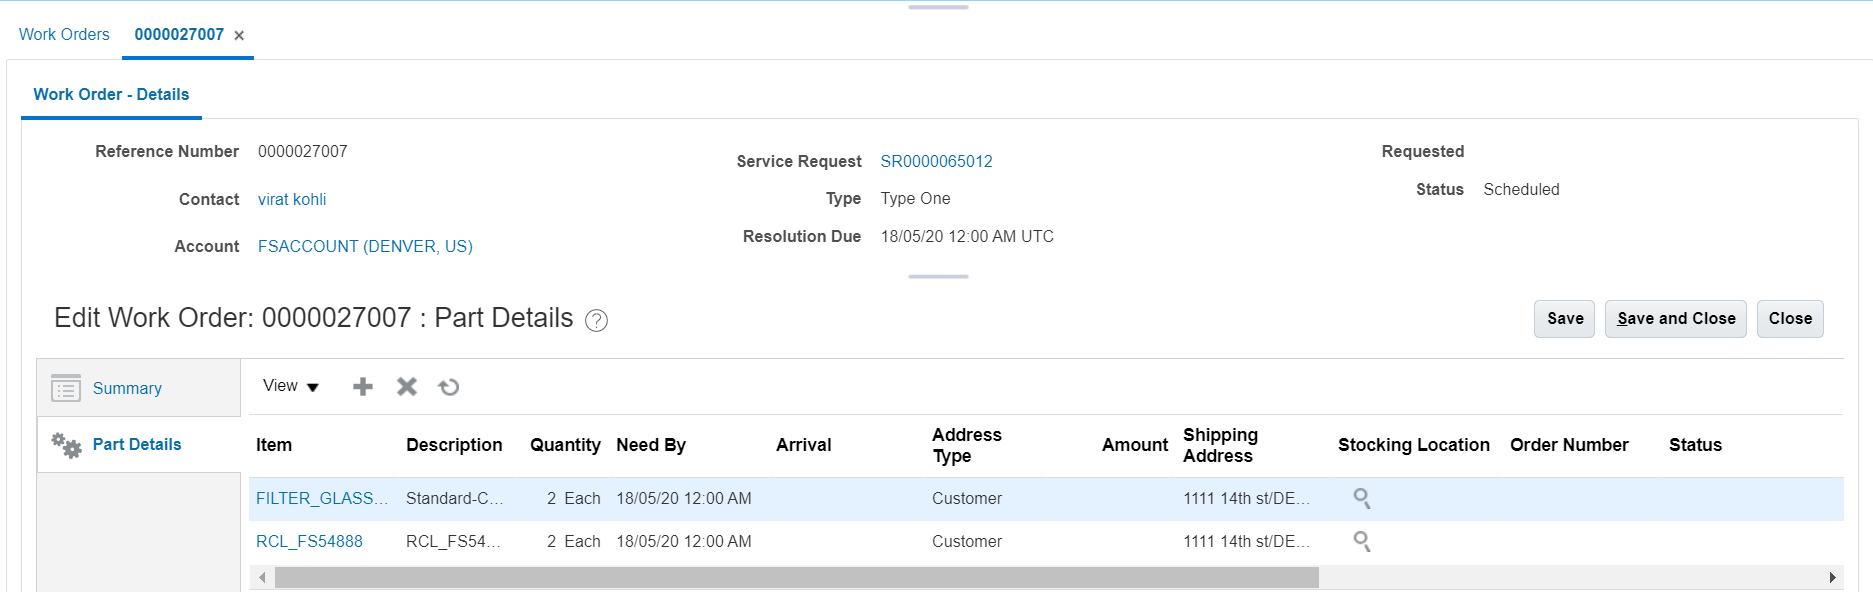Select the Part Details side tab
The image size is (1873, 592).
137,444
